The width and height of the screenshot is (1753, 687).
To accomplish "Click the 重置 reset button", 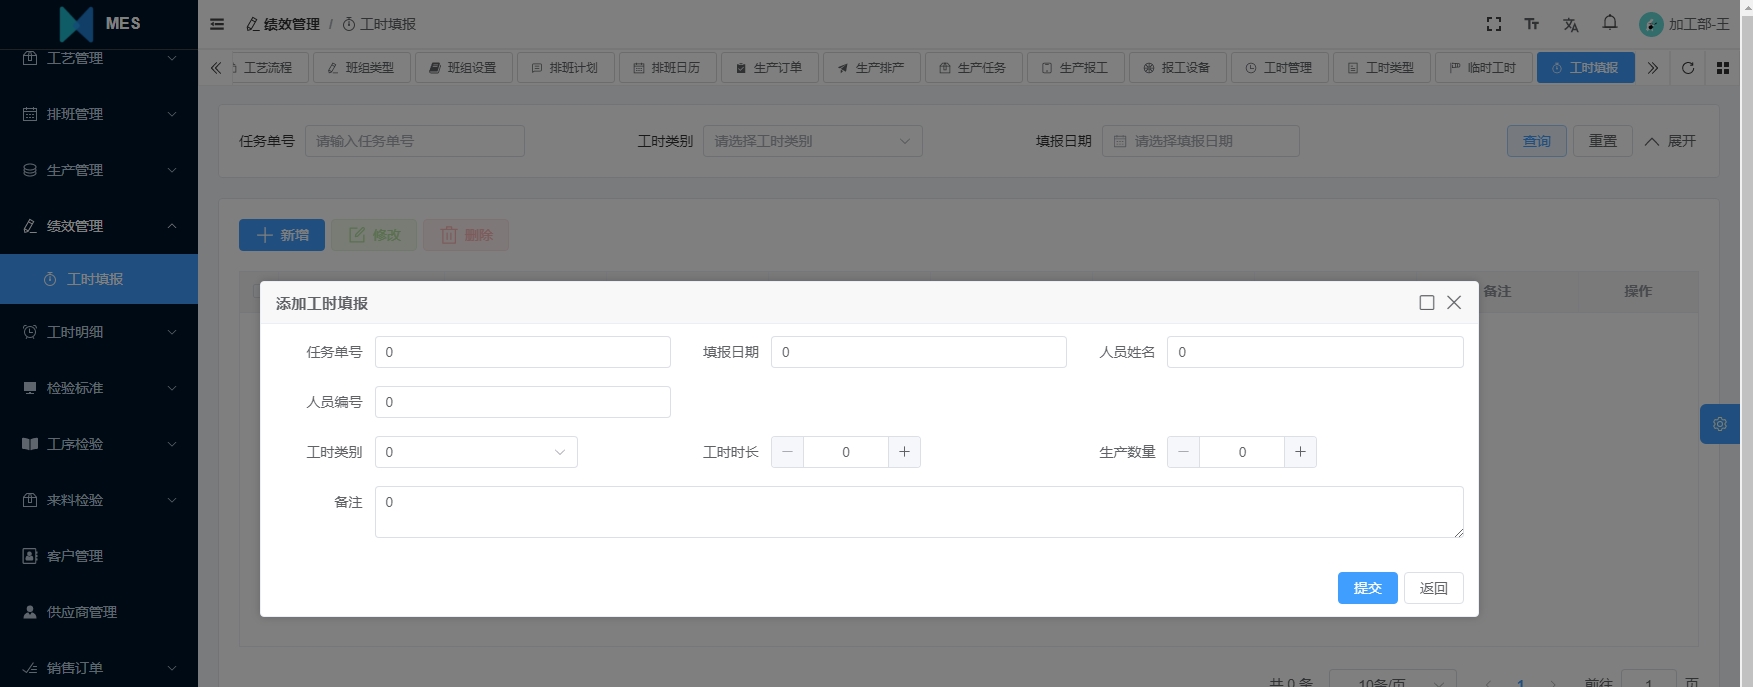I will click(x=1603, y=141).
